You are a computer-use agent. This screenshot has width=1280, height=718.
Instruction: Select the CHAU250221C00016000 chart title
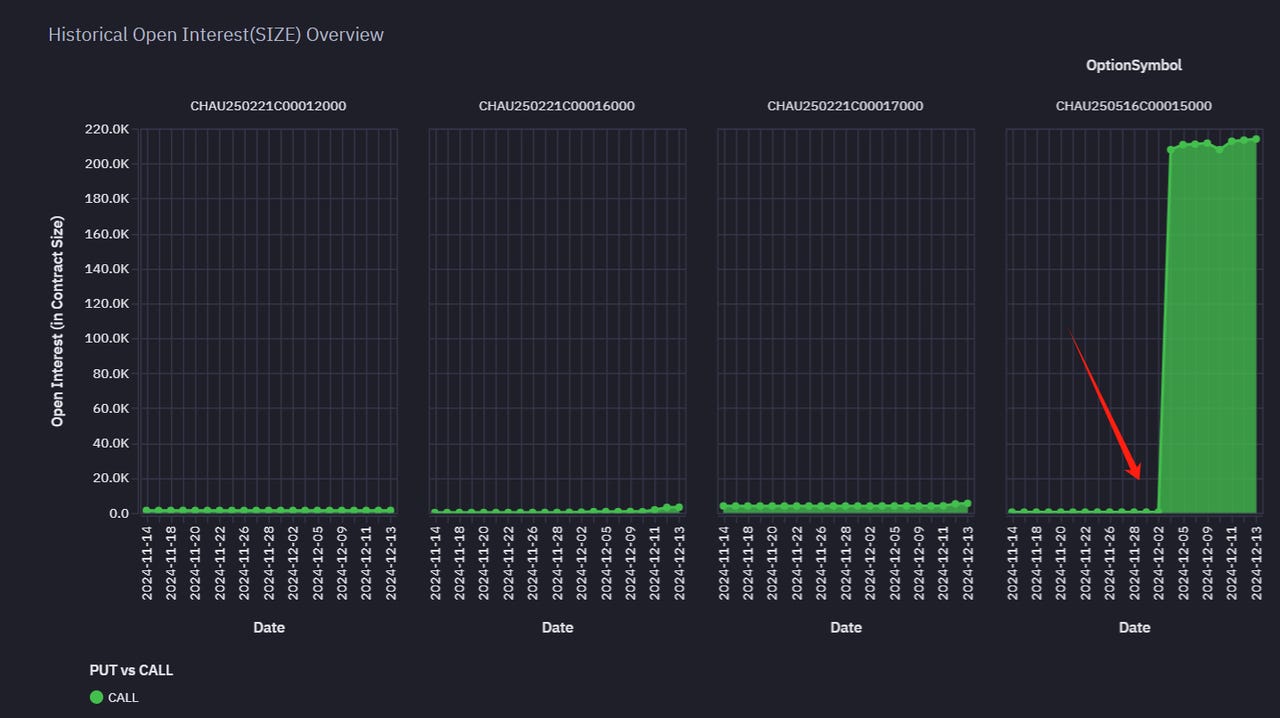tap(556, 106)
